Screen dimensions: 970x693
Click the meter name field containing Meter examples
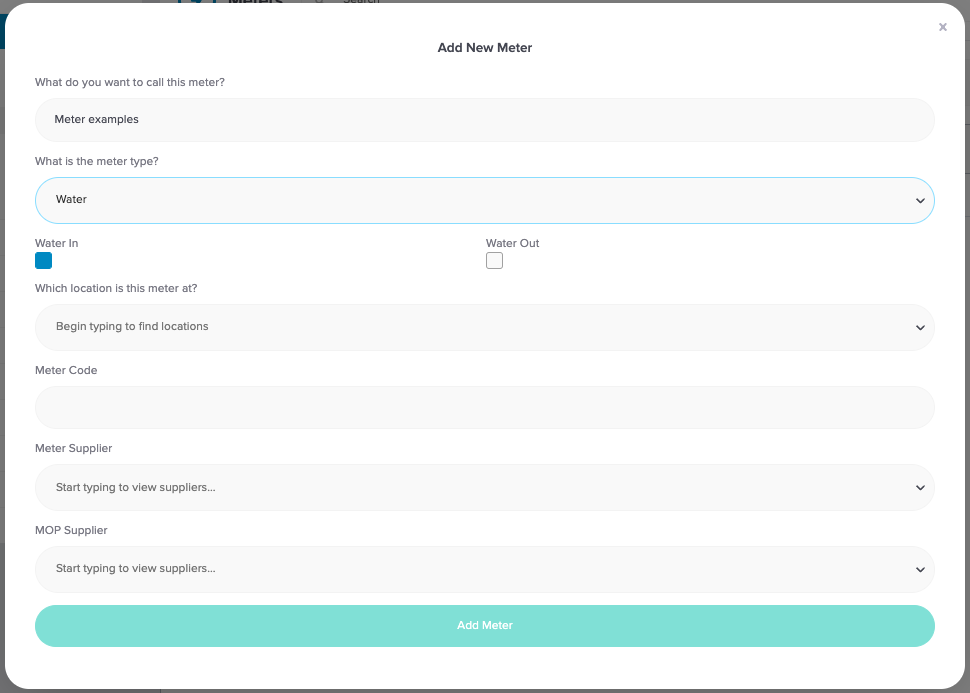(x=485, y=119)
